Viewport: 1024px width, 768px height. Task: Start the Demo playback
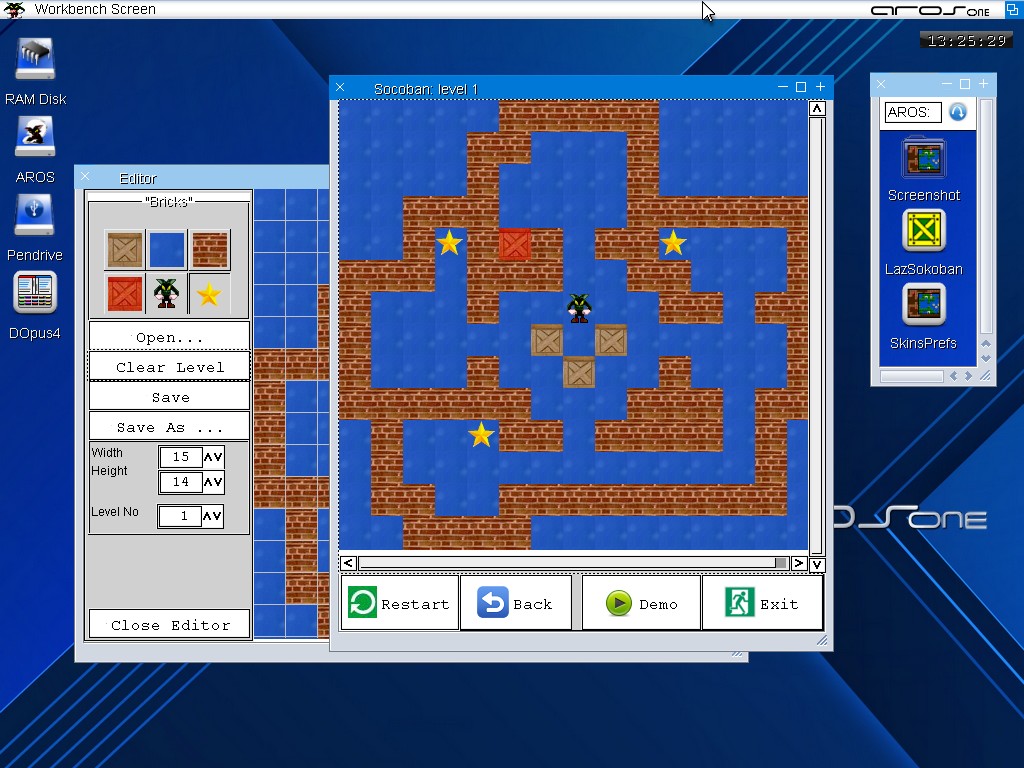[x=641, y=603]
